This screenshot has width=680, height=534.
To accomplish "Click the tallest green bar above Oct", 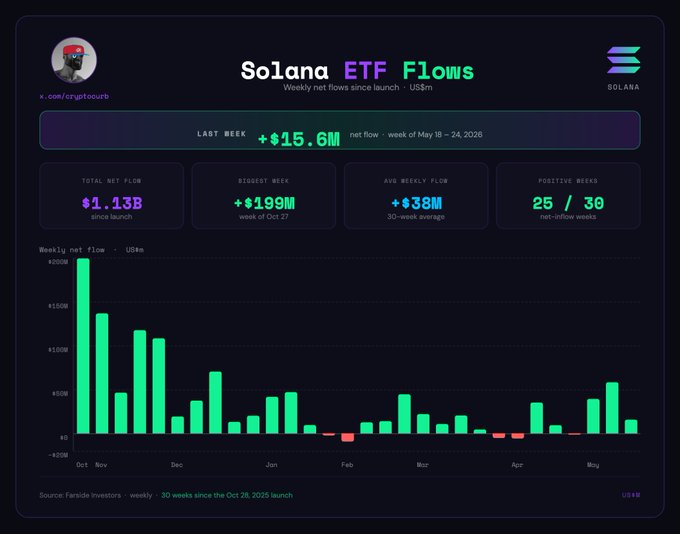I will pyautogui.click(x=83, y=346).
